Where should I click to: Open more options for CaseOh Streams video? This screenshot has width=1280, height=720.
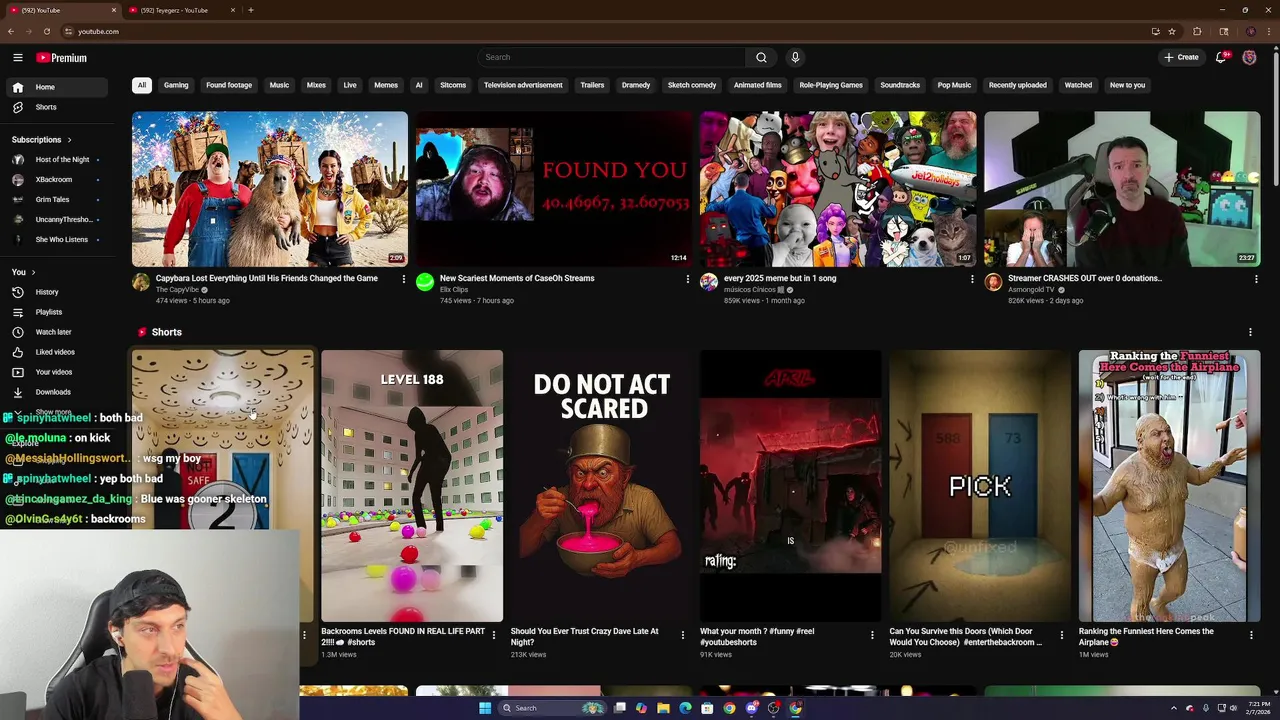pyautogui.click(x=687, y=279)
